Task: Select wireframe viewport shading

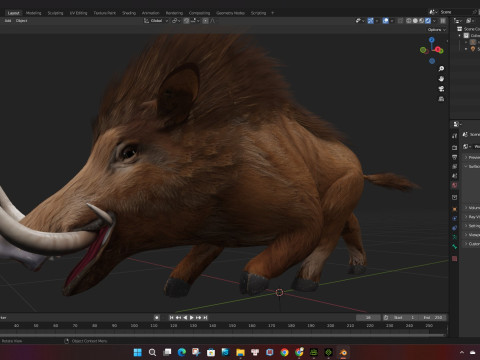Action: (x=409, y=21)
